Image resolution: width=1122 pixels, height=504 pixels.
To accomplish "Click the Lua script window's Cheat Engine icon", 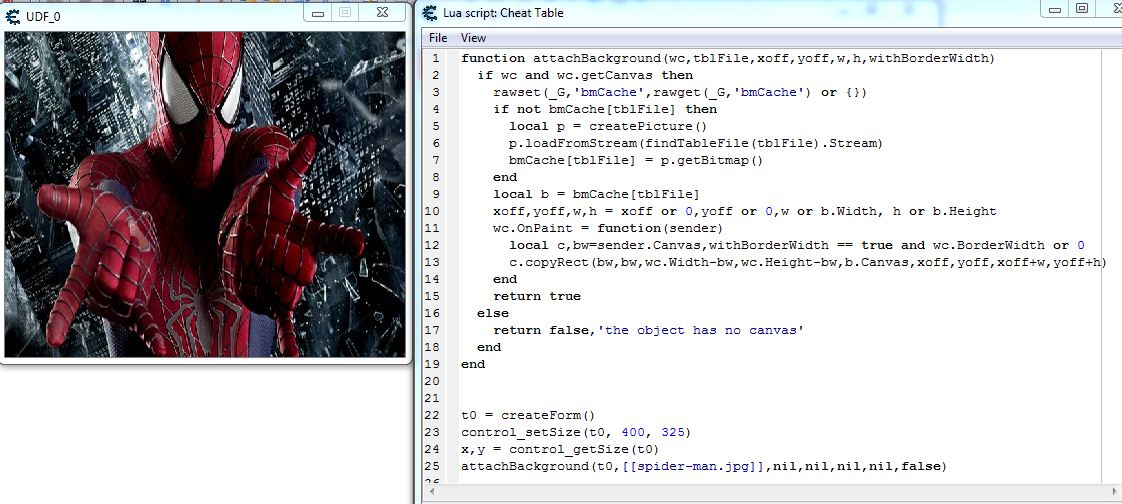I will coord(430,13).
